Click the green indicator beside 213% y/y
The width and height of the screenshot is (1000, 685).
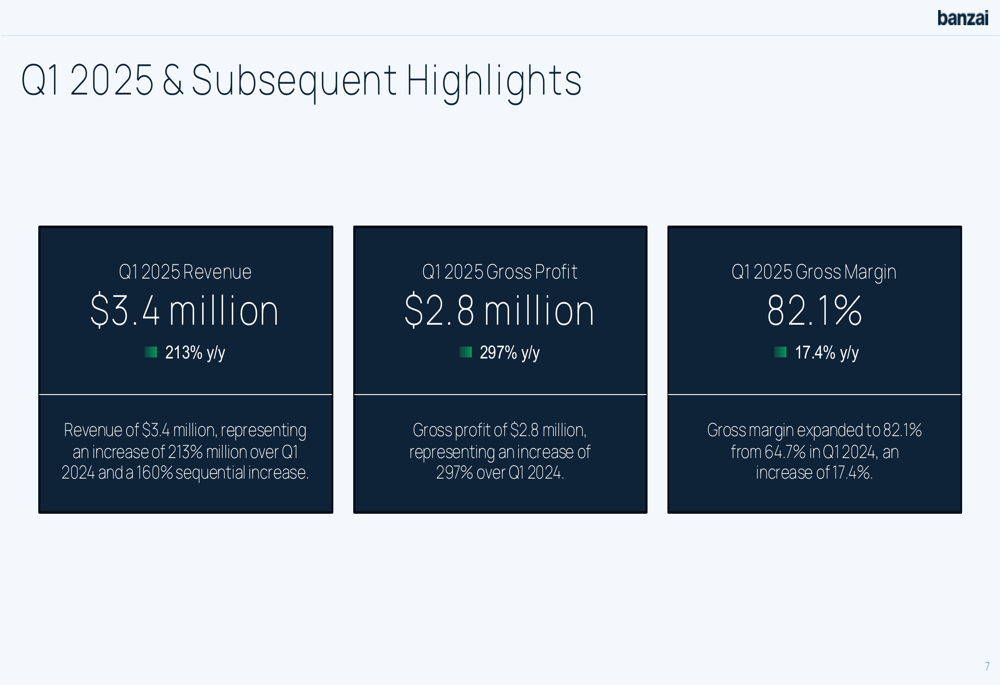(x=151, y=352)
